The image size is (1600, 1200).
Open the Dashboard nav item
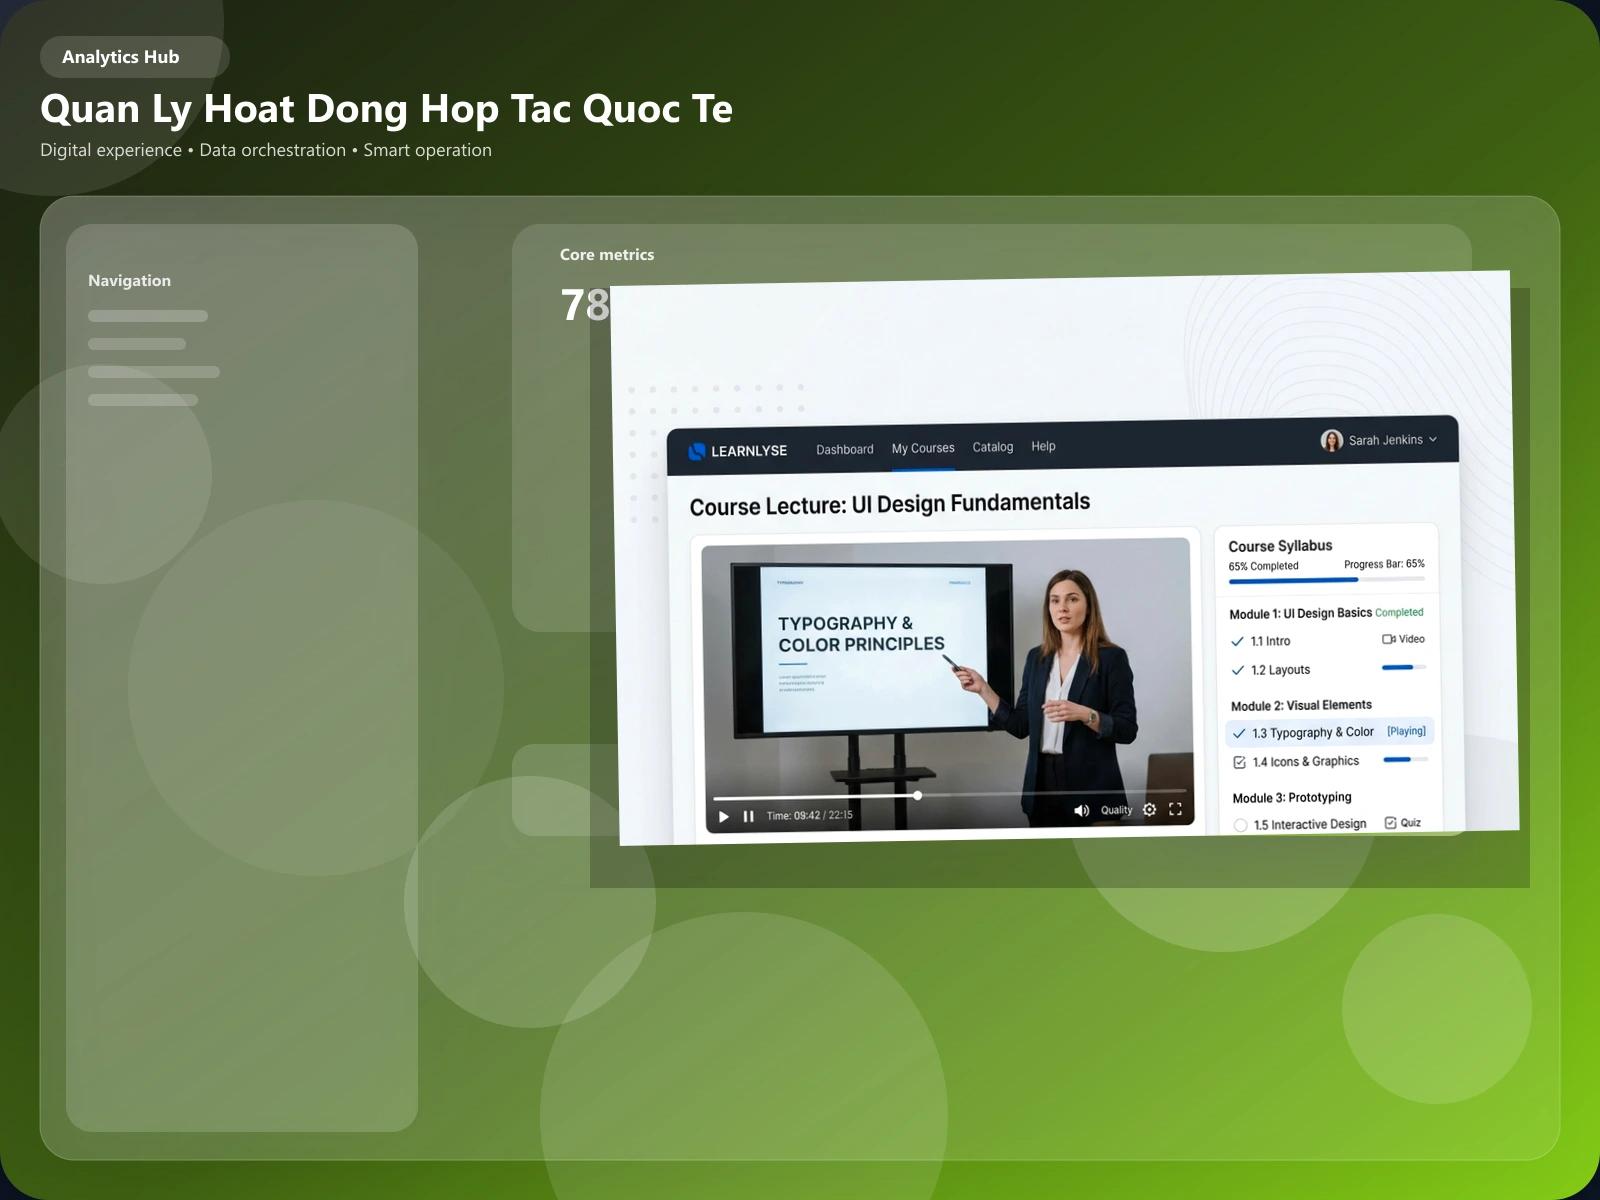[845, 450]
